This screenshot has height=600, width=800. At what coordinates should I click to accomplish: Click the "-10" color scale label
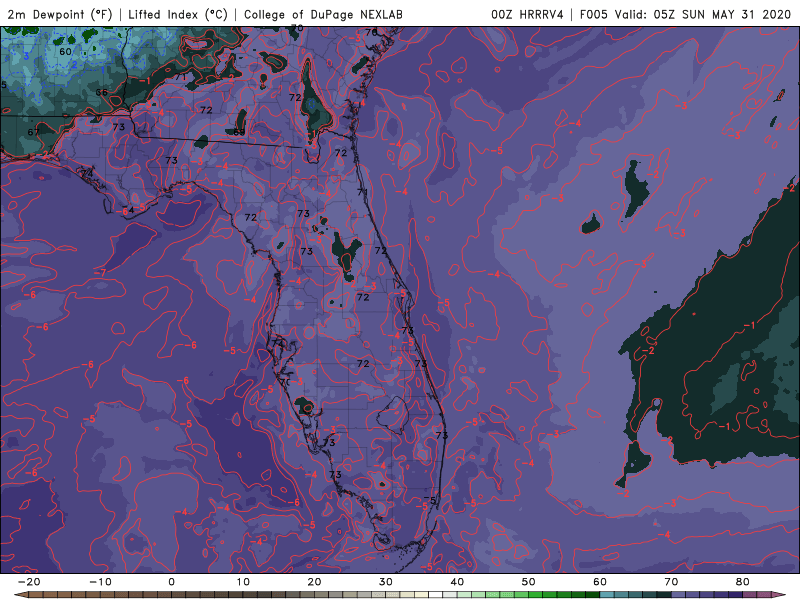[x=100, y=582]
